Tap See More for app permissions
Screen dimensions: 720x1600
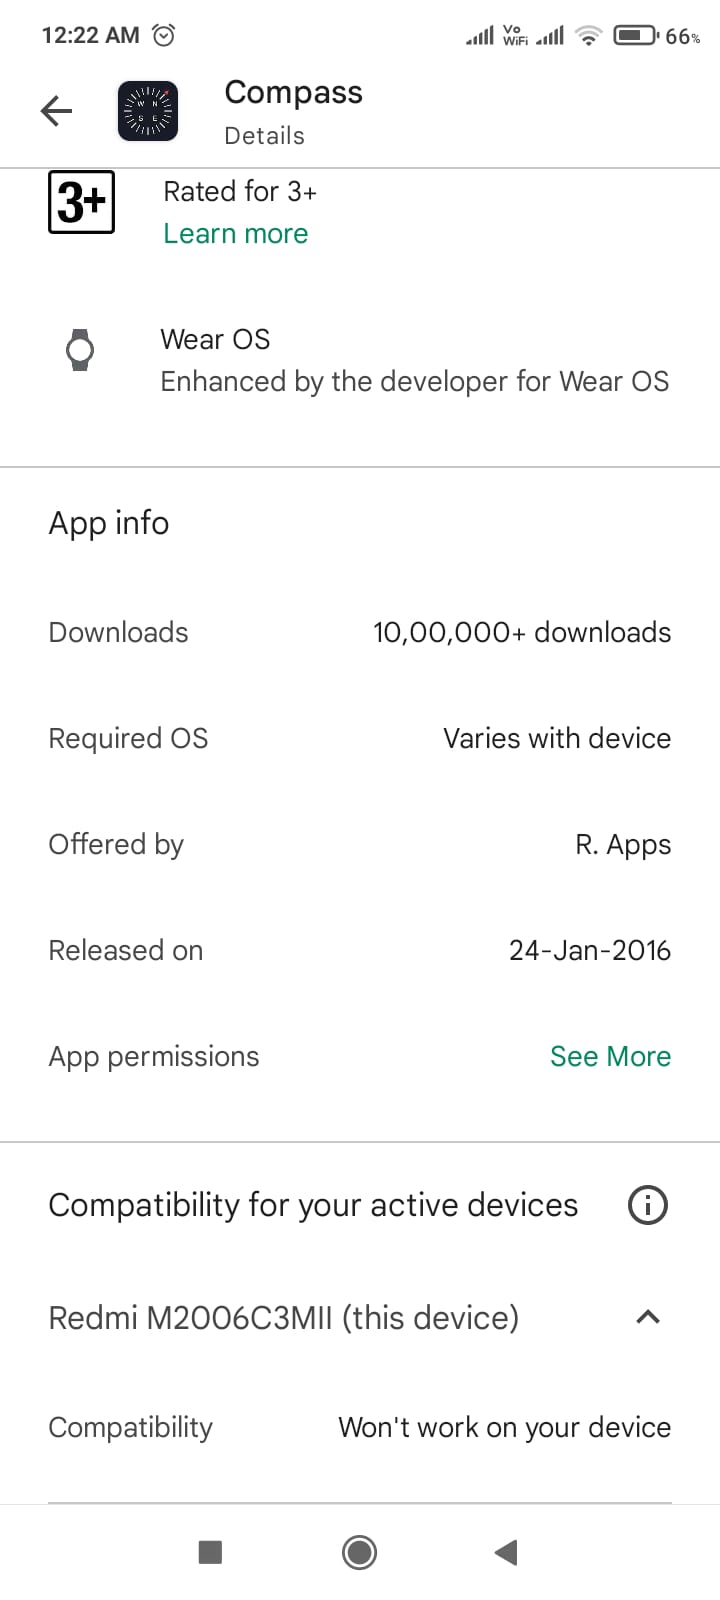(x=610, y=1056)
